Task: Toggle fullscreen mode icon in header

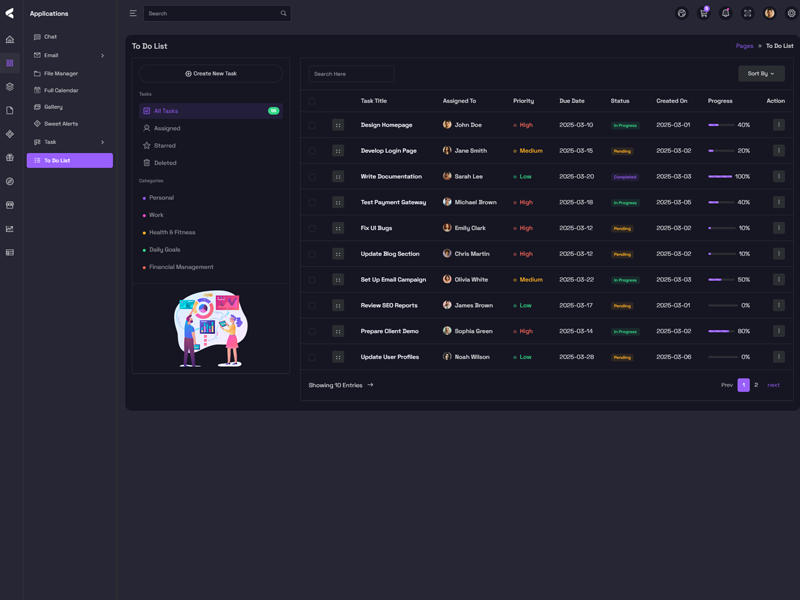Action: (748, 13)
